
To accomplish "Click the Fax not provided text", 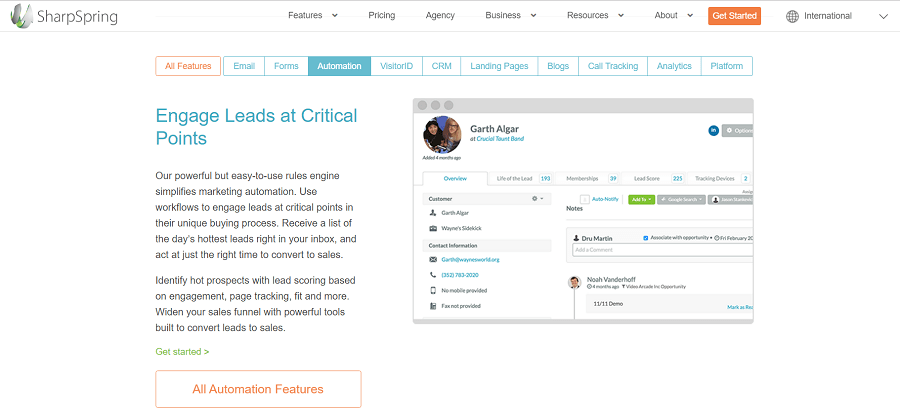I will [x=461, y=306].
